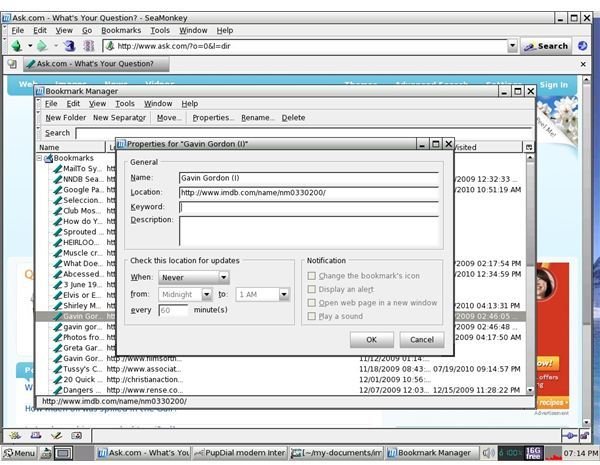Image resolution: width=600 pixels, height=465 pixels.
Task: Open the URL bar history dropdown
Action: click(512, 46)
